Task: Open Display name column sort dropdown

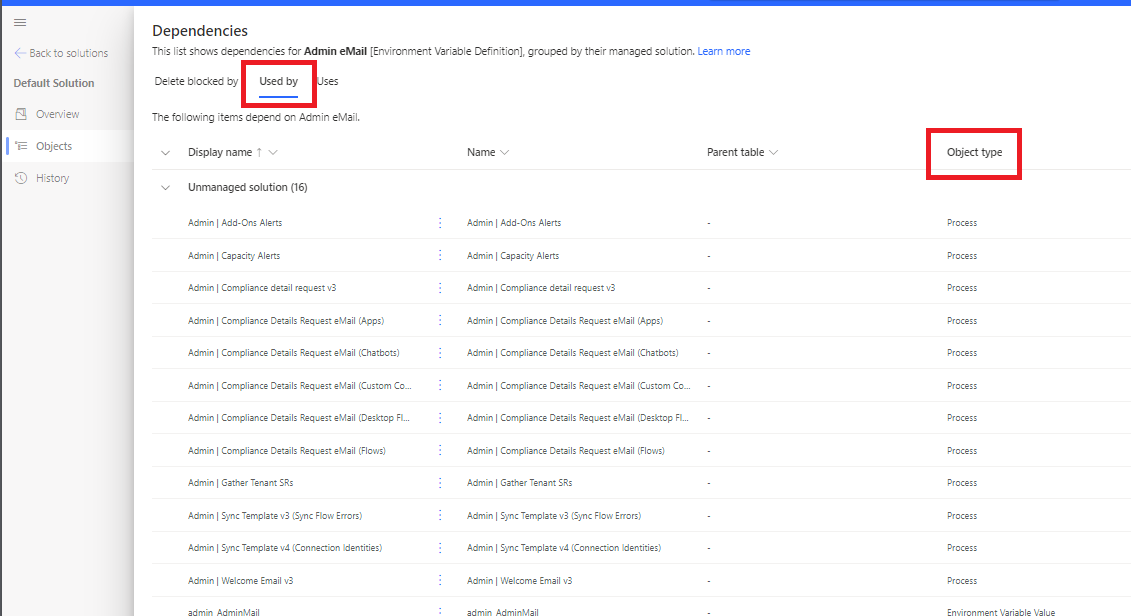Action: [x=273, y=152]
